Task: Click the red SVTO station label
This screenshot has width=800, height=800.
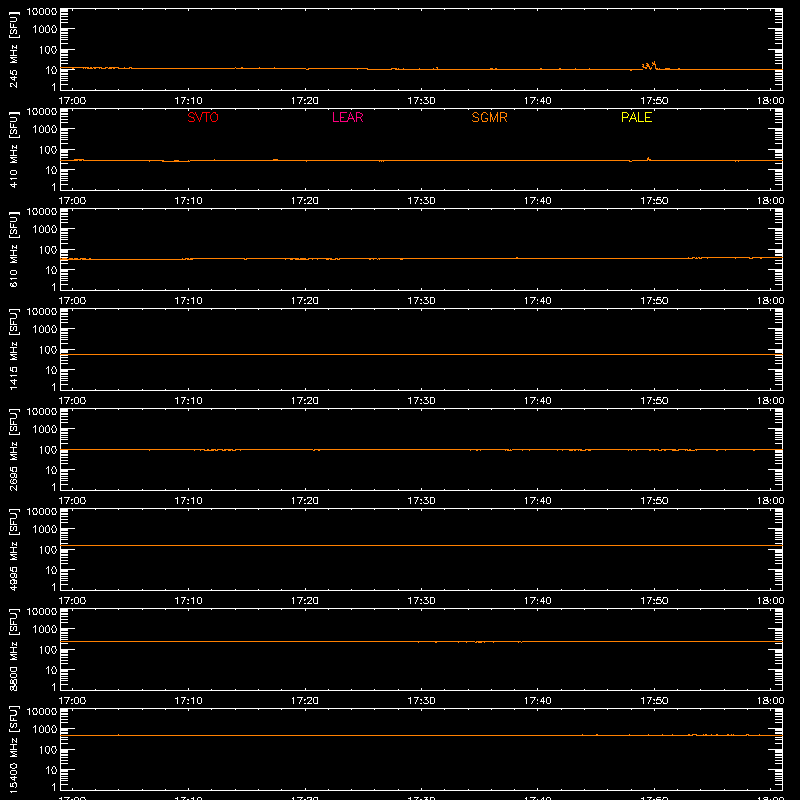Action: coord(203,117)
